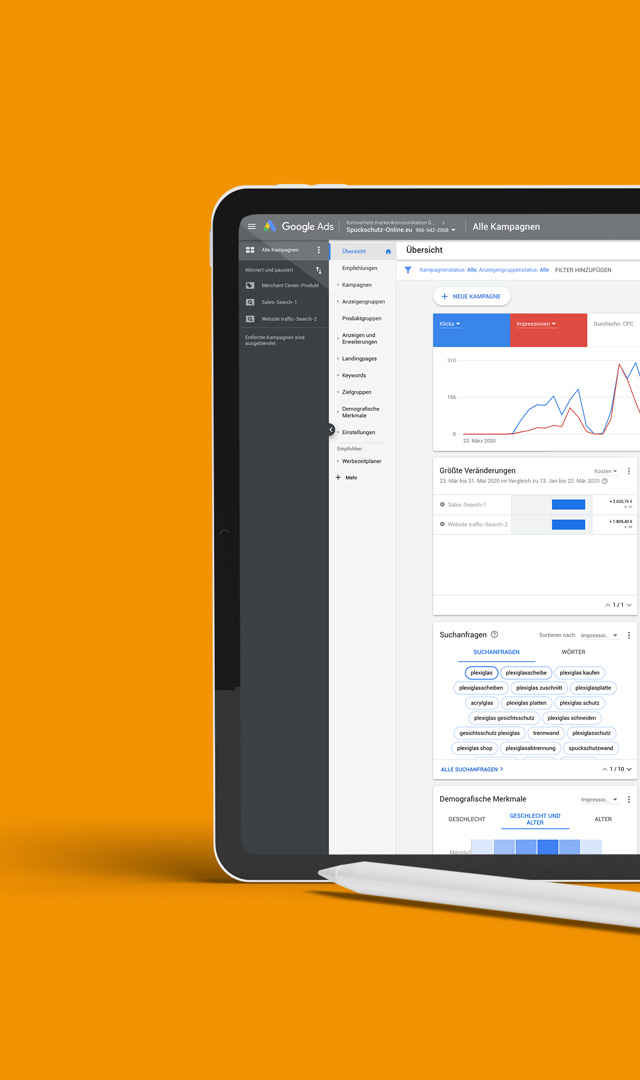640x1080 pixels.
Task: Switch to the ALTER tab
Action: (603, 820)
